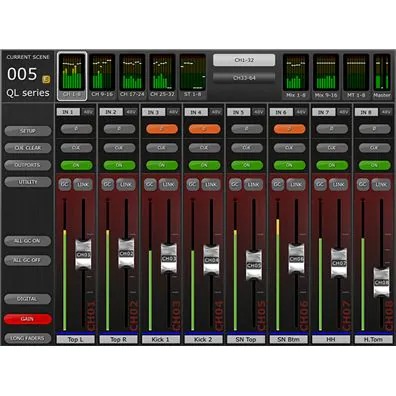Toggle GC on channel CH03
The width and height of the screenshot is (396, 396).
coord(150,184)
